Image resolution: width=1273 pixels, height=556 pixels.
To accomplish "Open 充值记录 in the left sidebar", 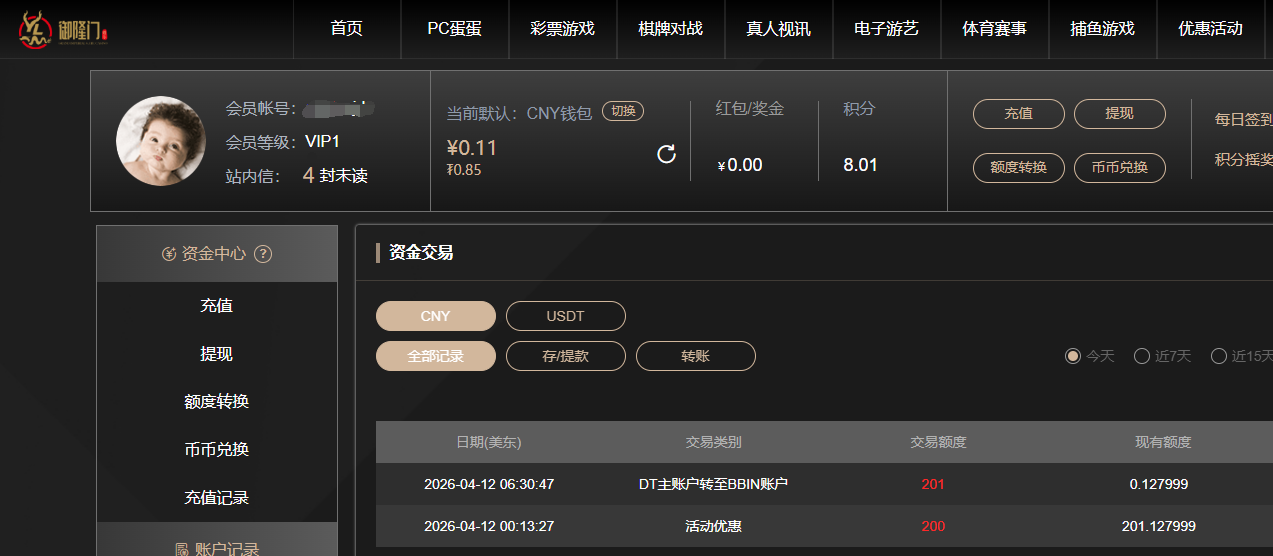I will (216, 498).
